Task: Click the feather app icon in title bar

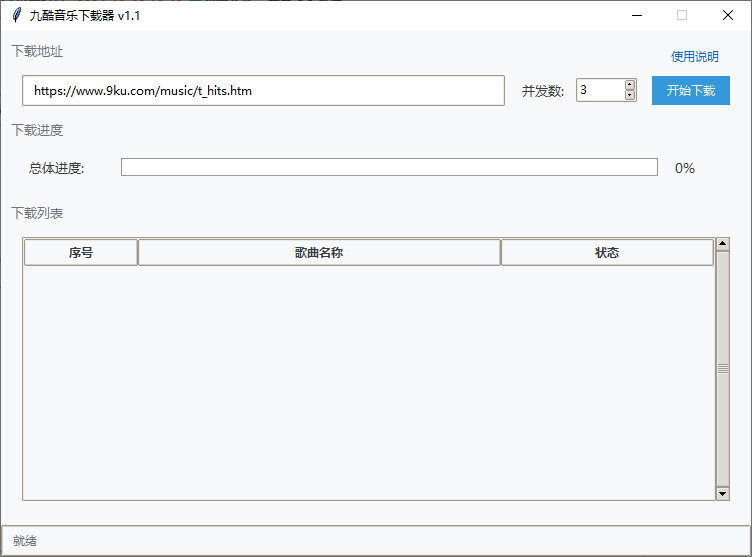Action: tap(17, 15)
